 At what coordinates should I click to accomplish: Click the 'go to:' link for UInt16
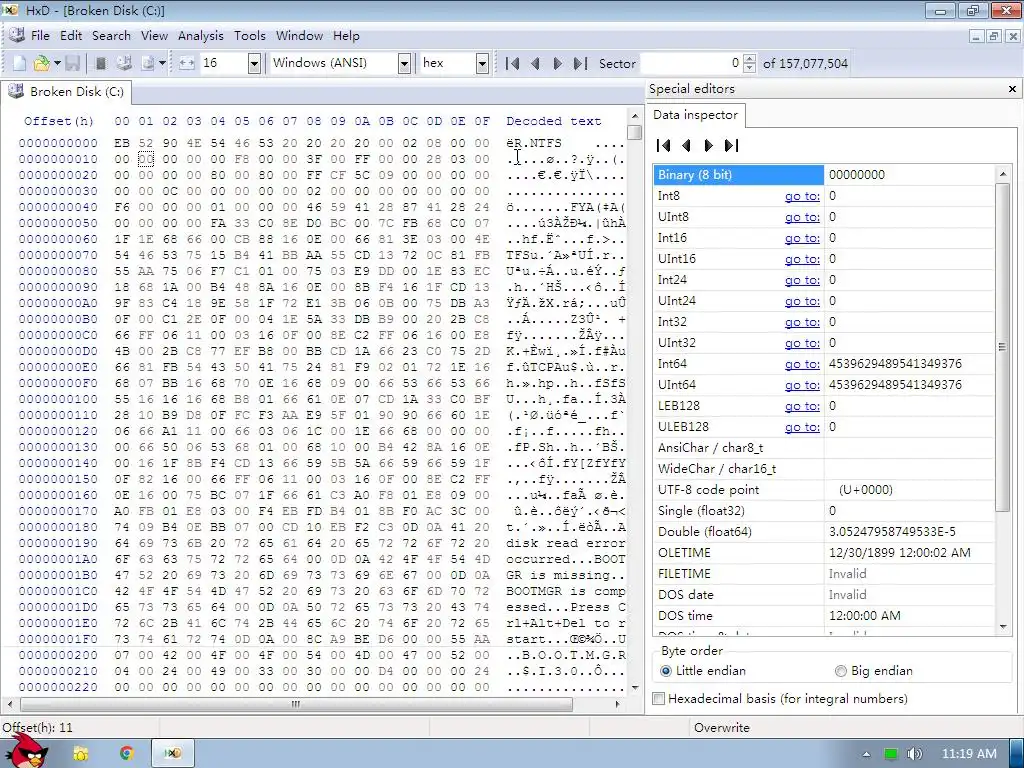click(x=802, y=259)
